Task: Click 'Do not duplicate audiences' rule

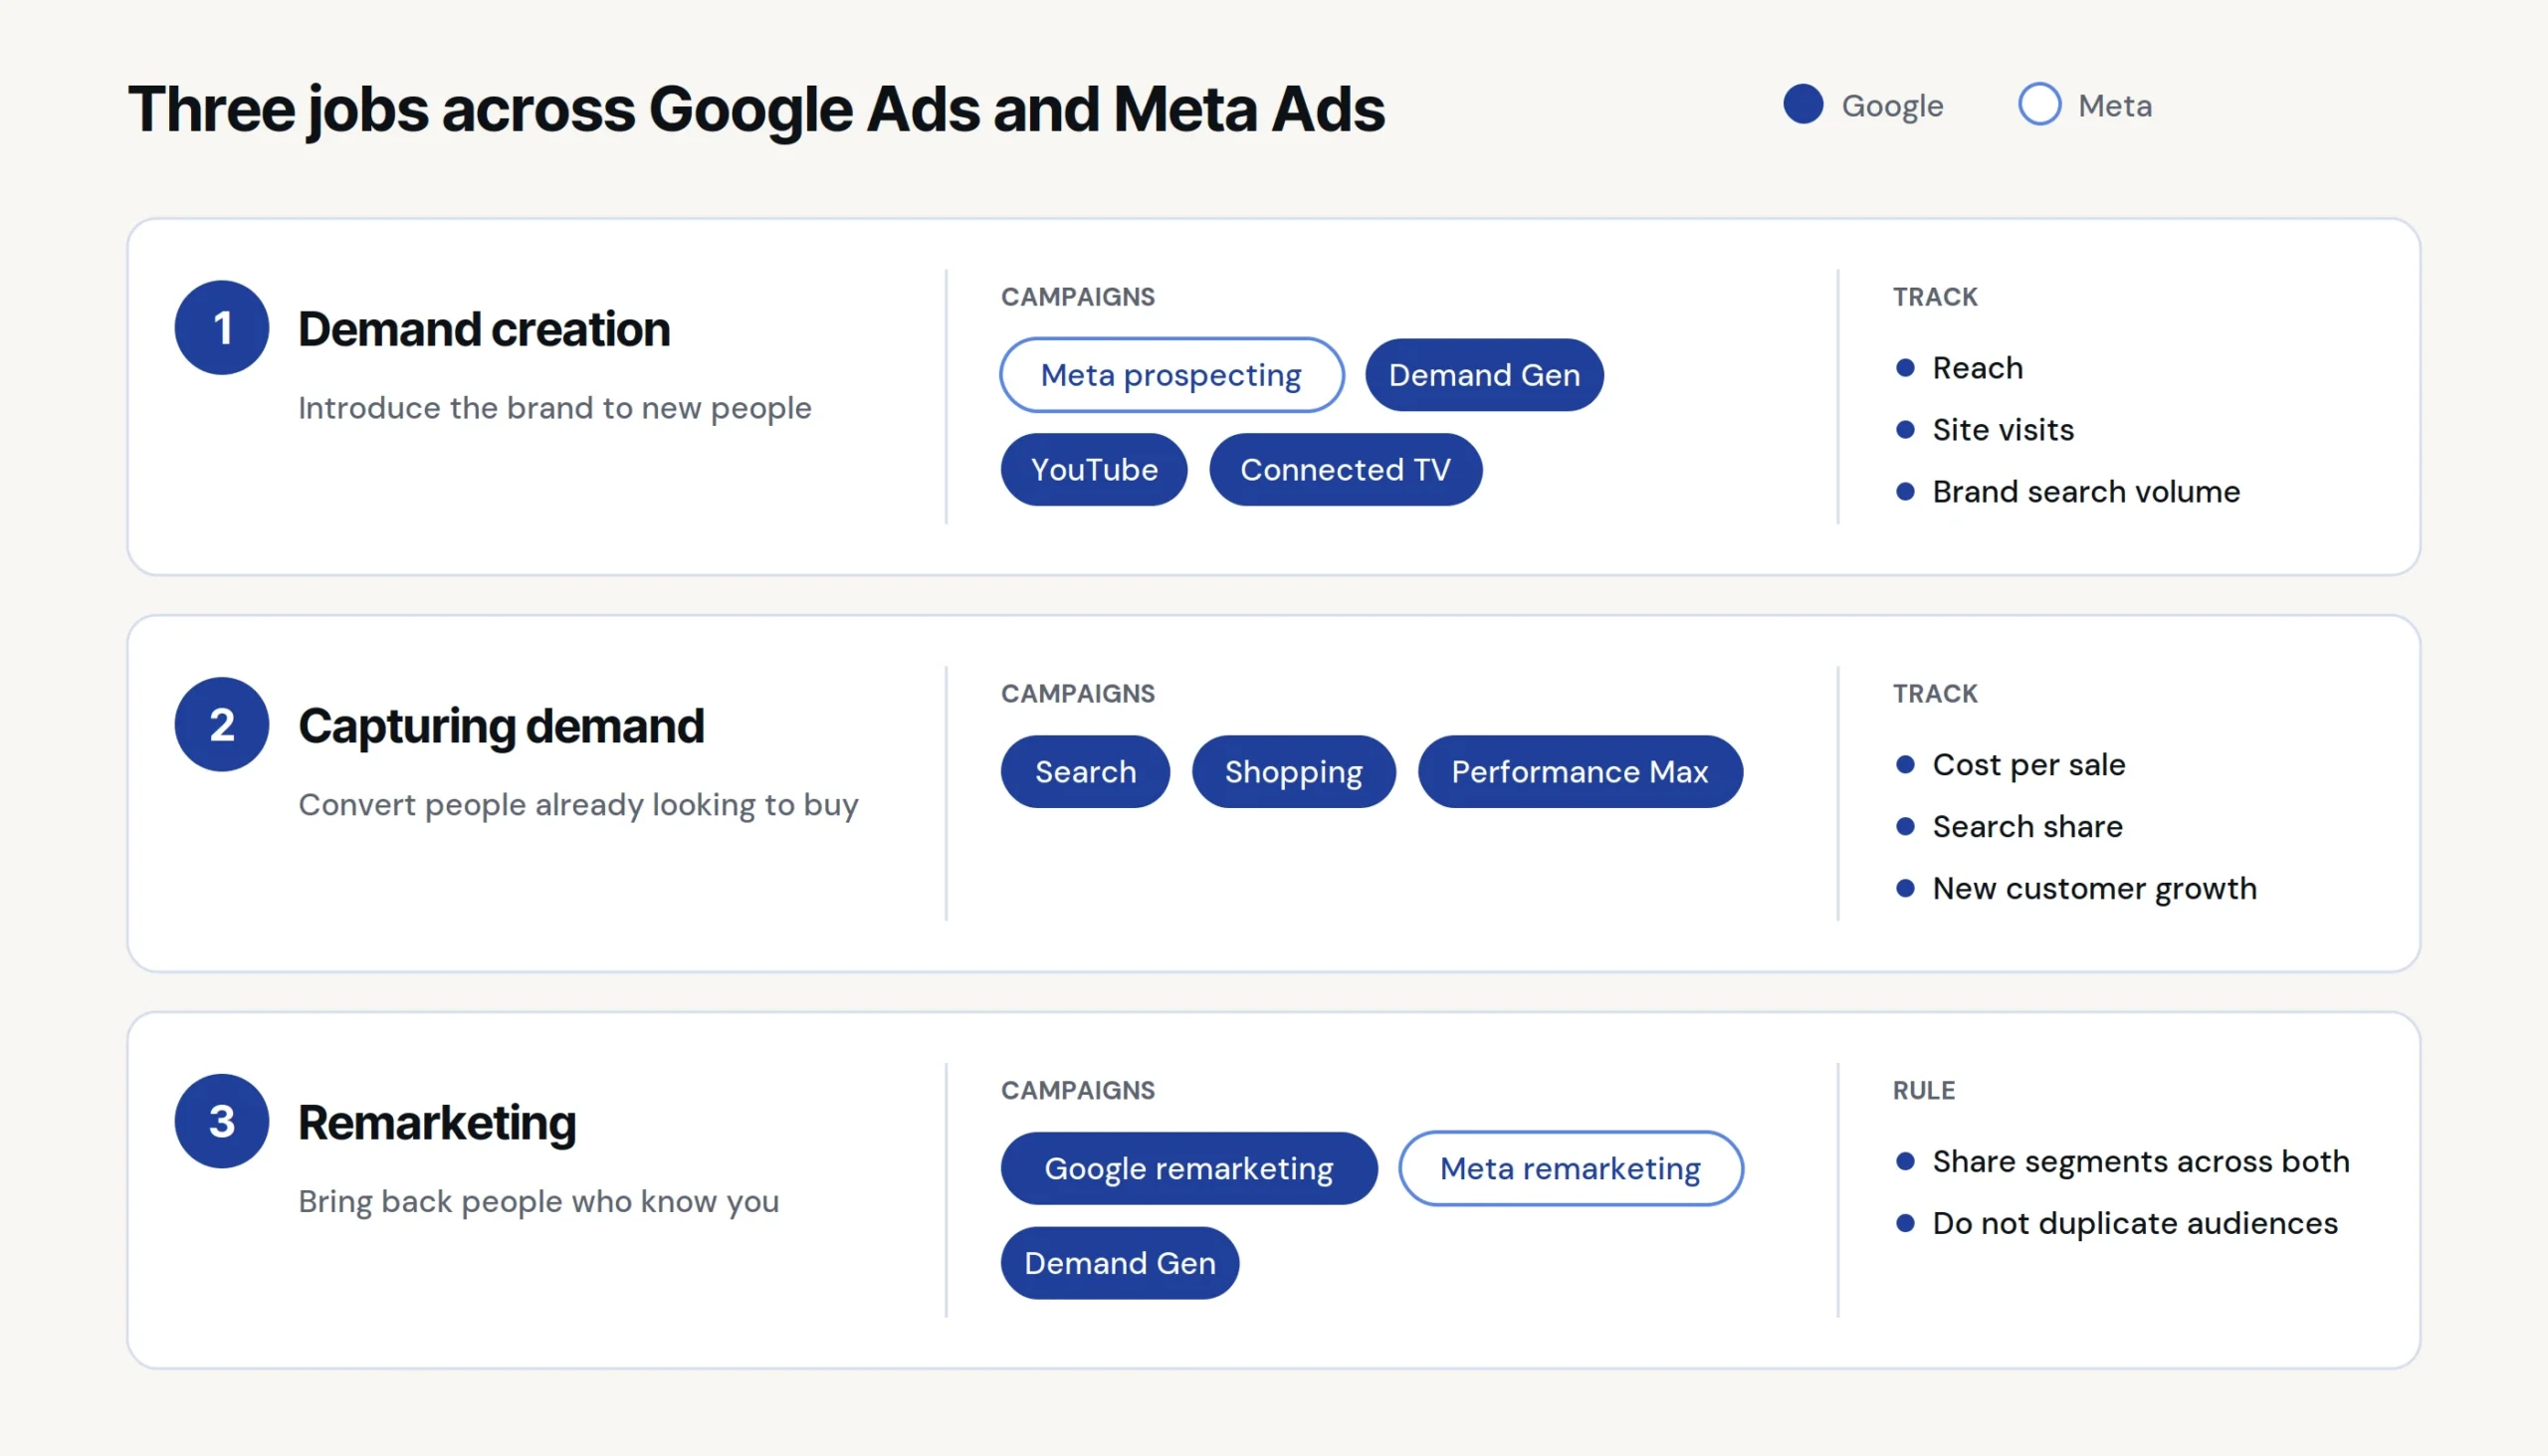Action: click(2134, 1224)
